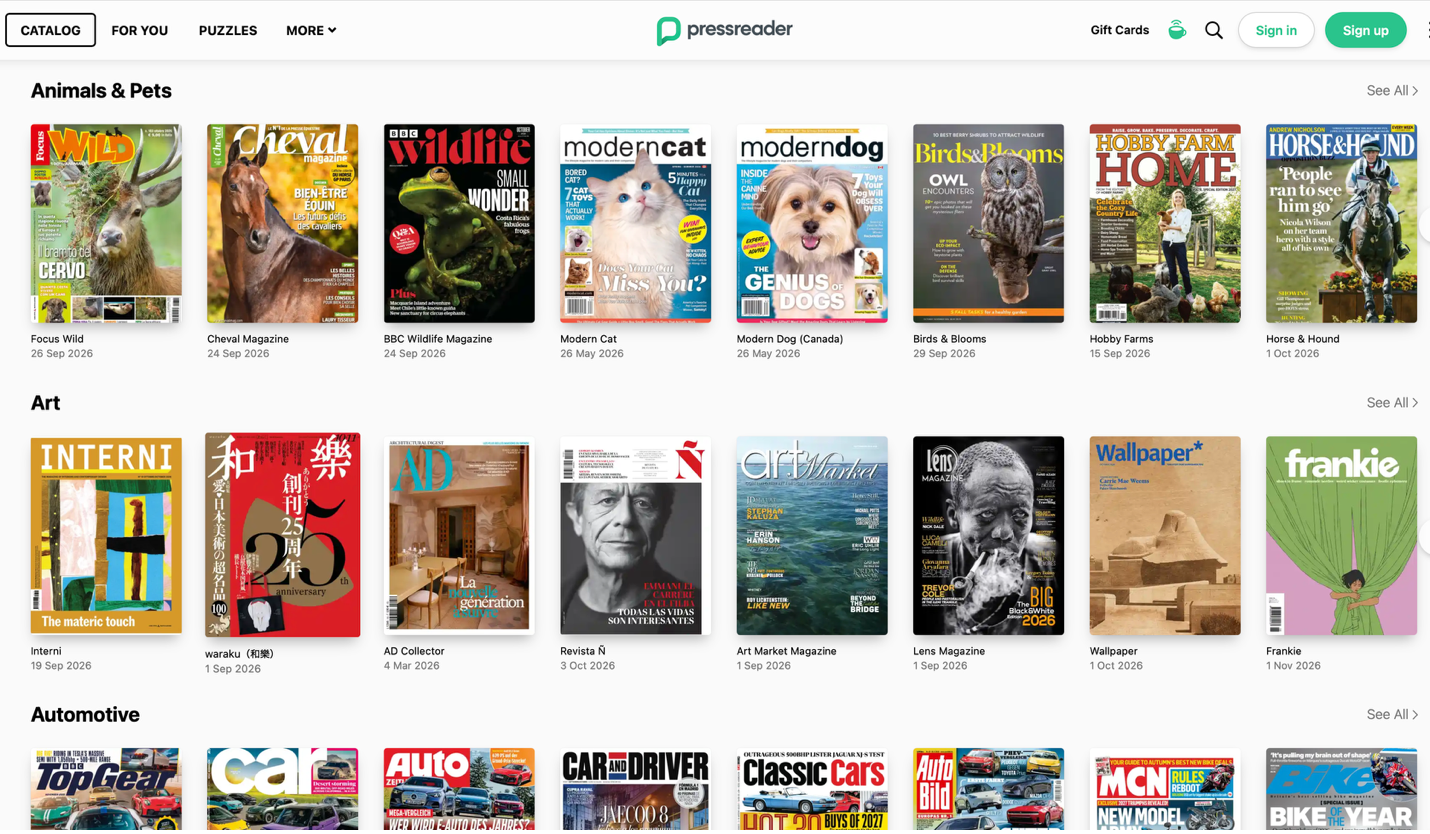Click the 'BBC Wildlife Magazine' title text
The image size is (1430, 834).
(x=438, y=339)
